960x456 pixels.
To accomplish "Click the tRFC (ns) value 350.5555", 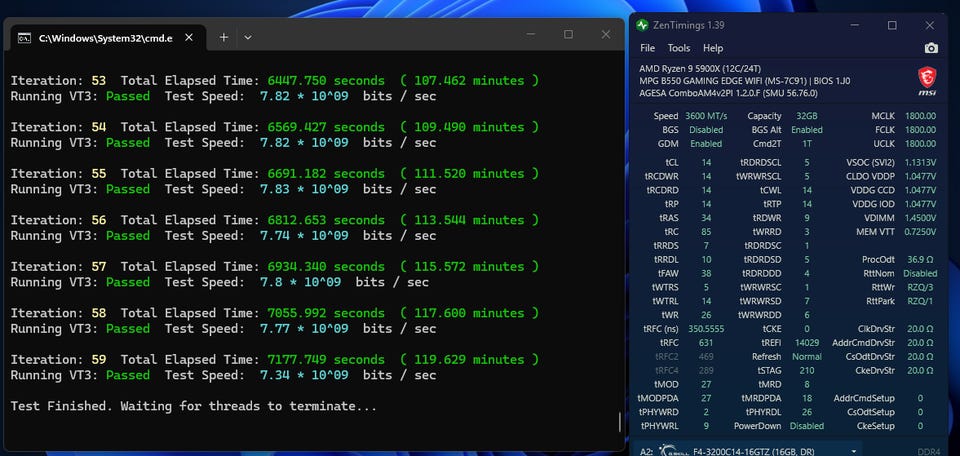I will (x=706, y=329).
